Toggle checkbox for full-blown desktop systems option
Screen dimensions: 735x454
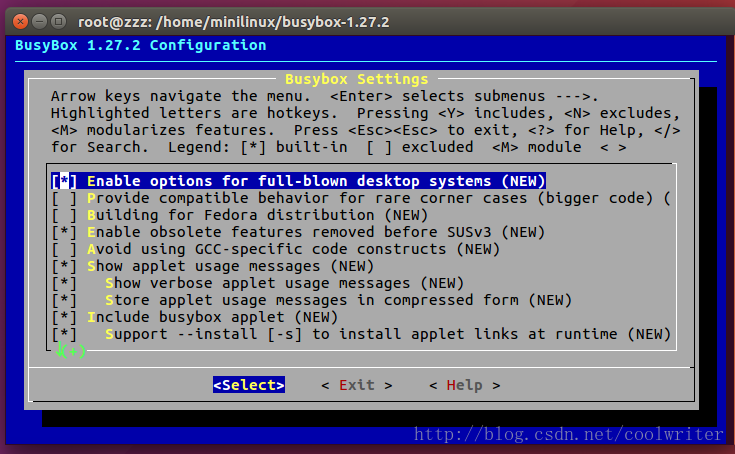coord(64,181)
